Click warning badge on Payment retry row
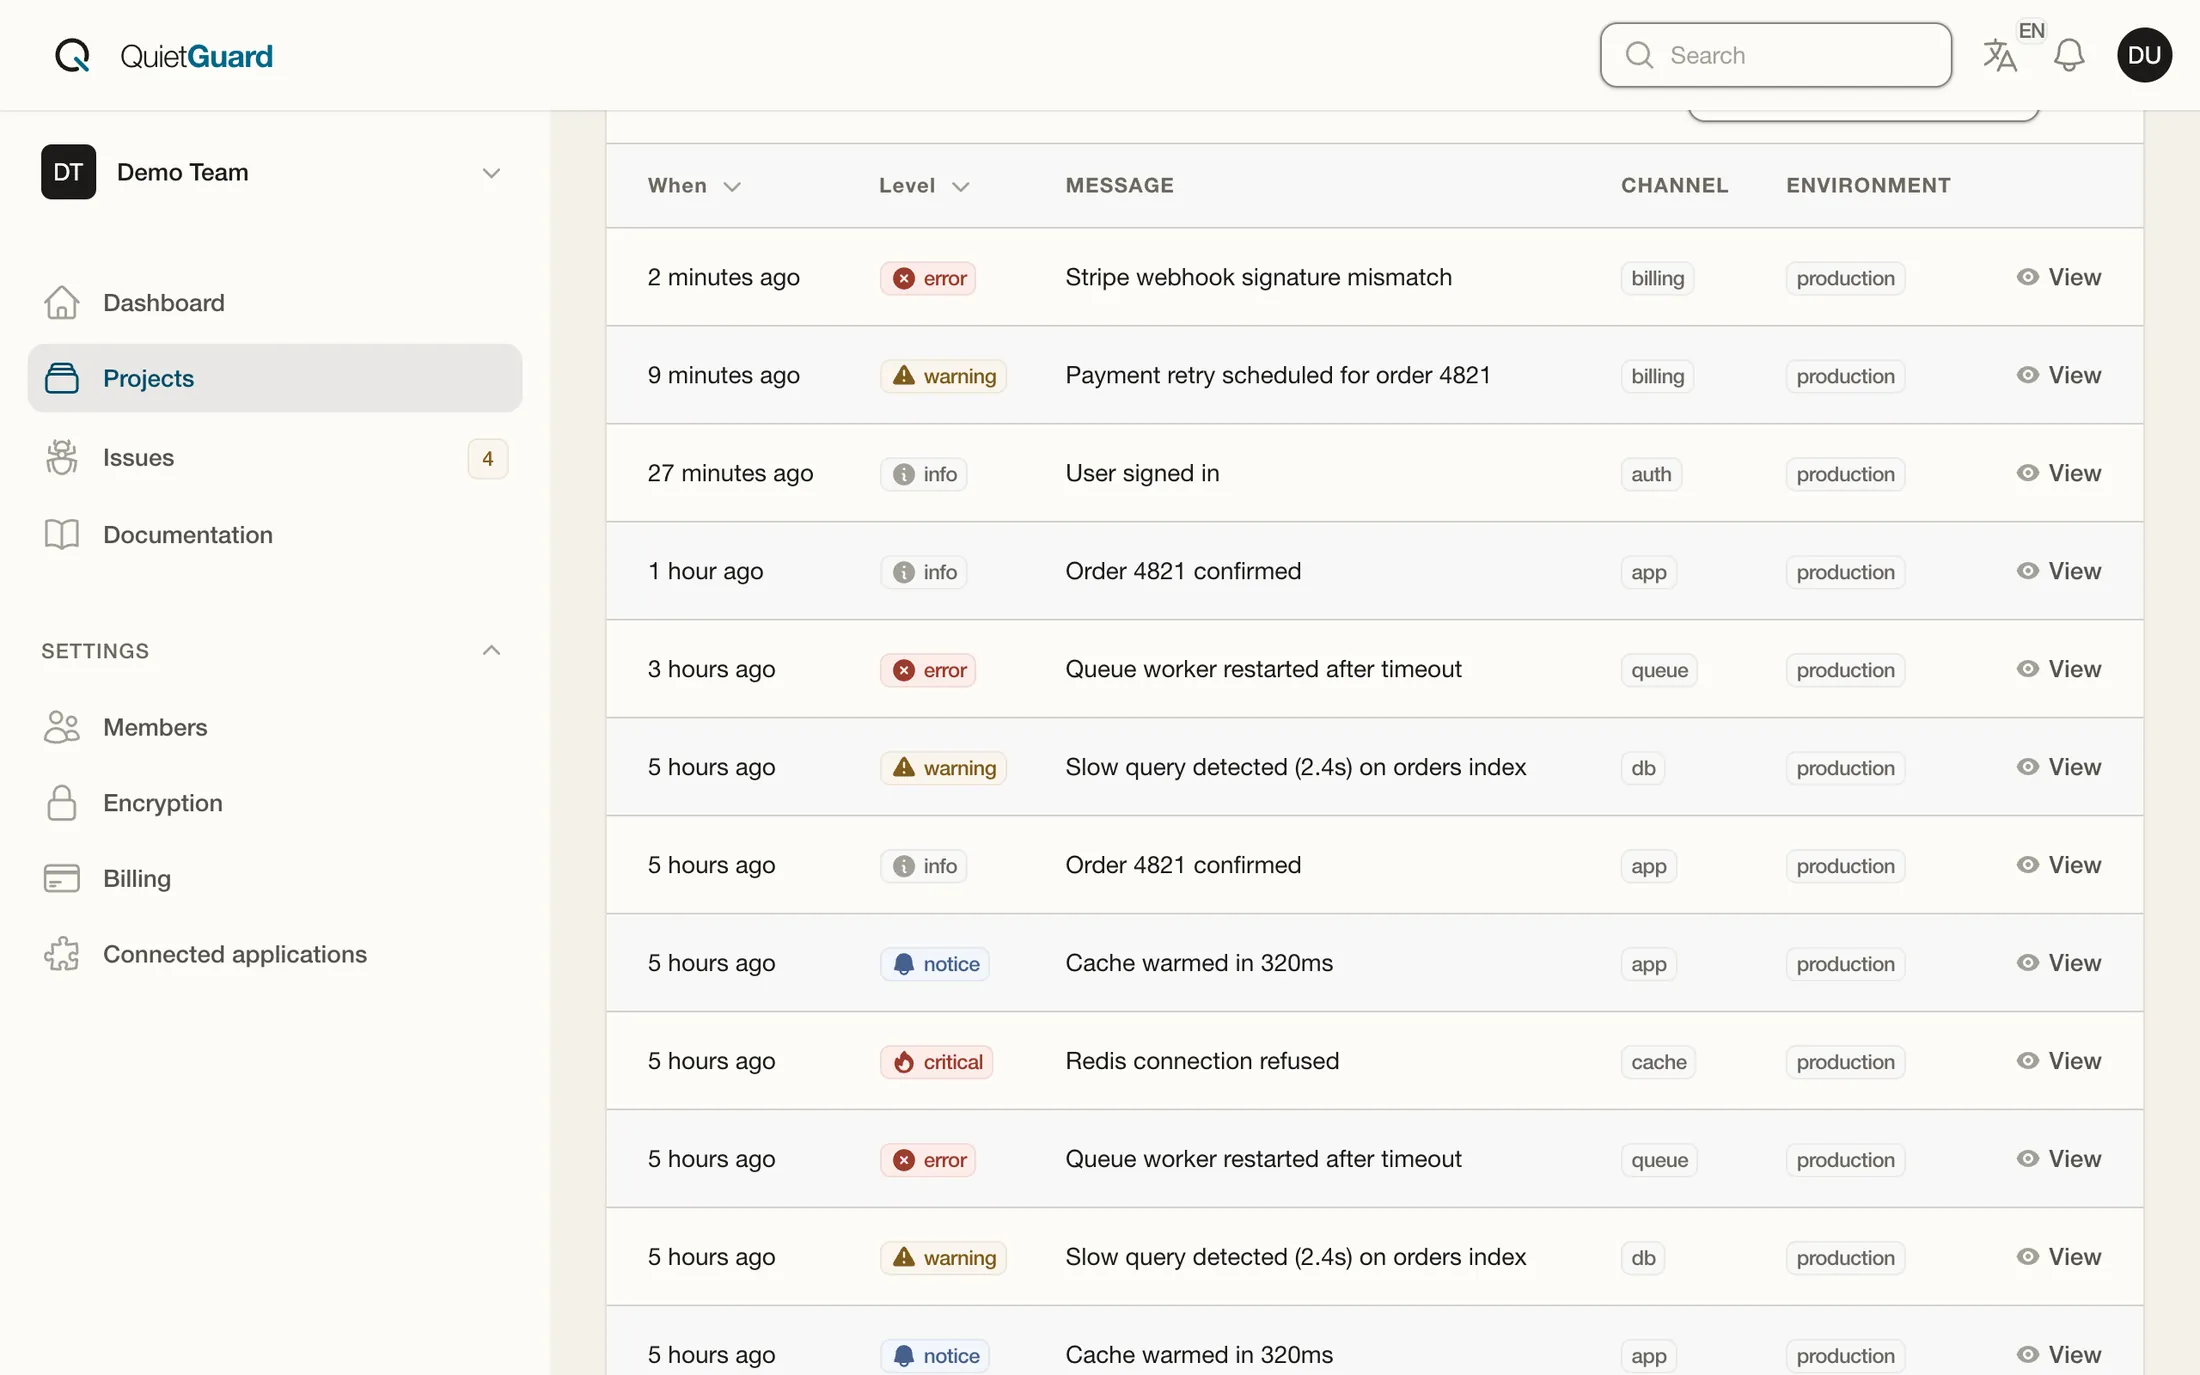 click(943, 376)
